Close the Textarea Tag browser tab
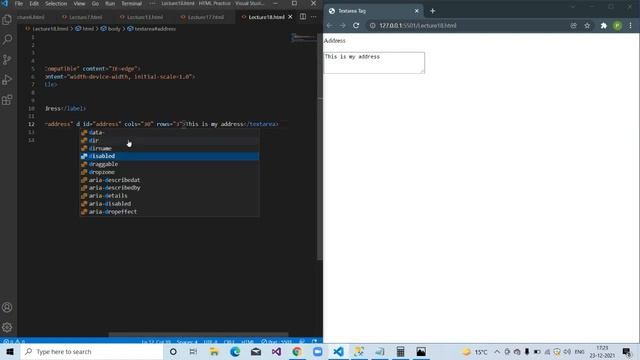Viewport: 640px width, 360px height. (417, 11)
